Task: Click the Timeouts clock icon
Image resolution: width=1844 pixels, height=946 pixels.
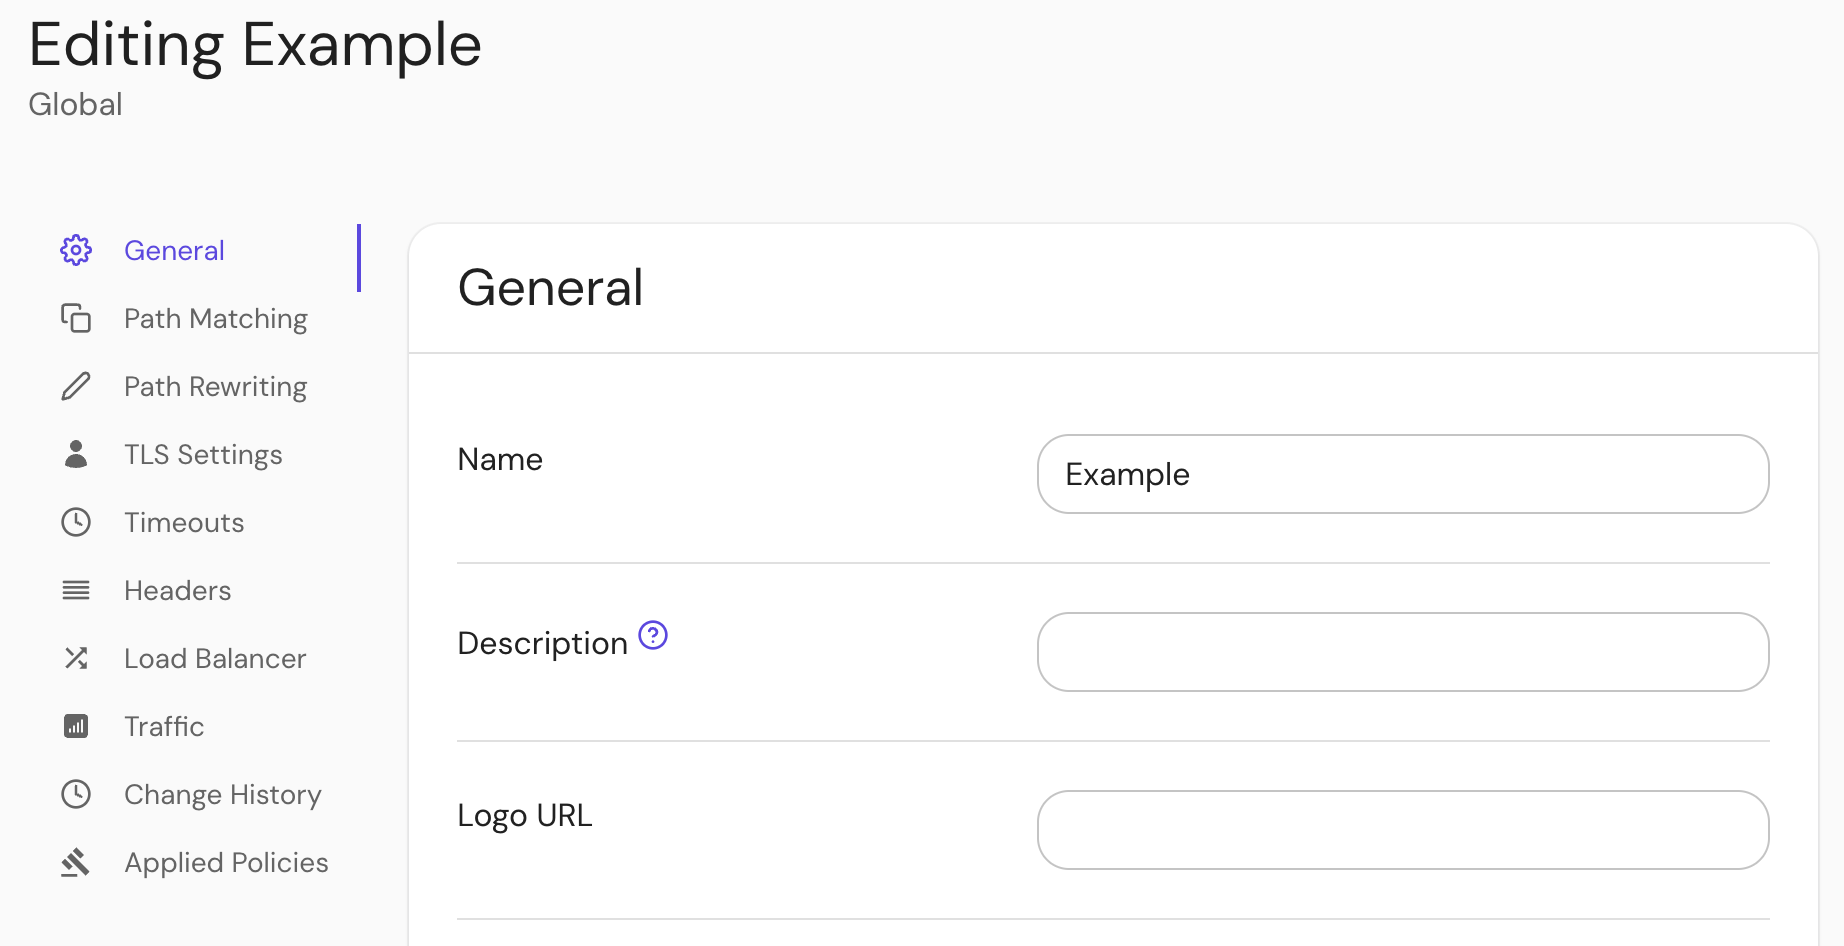Action: click(76, 522)
